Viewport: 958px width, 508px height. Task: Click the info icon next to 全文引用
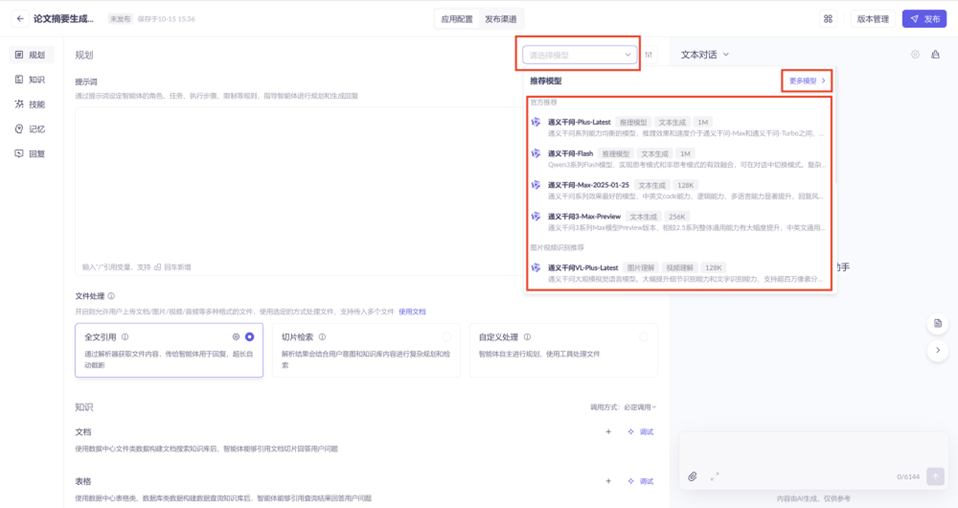coord(125,337)
